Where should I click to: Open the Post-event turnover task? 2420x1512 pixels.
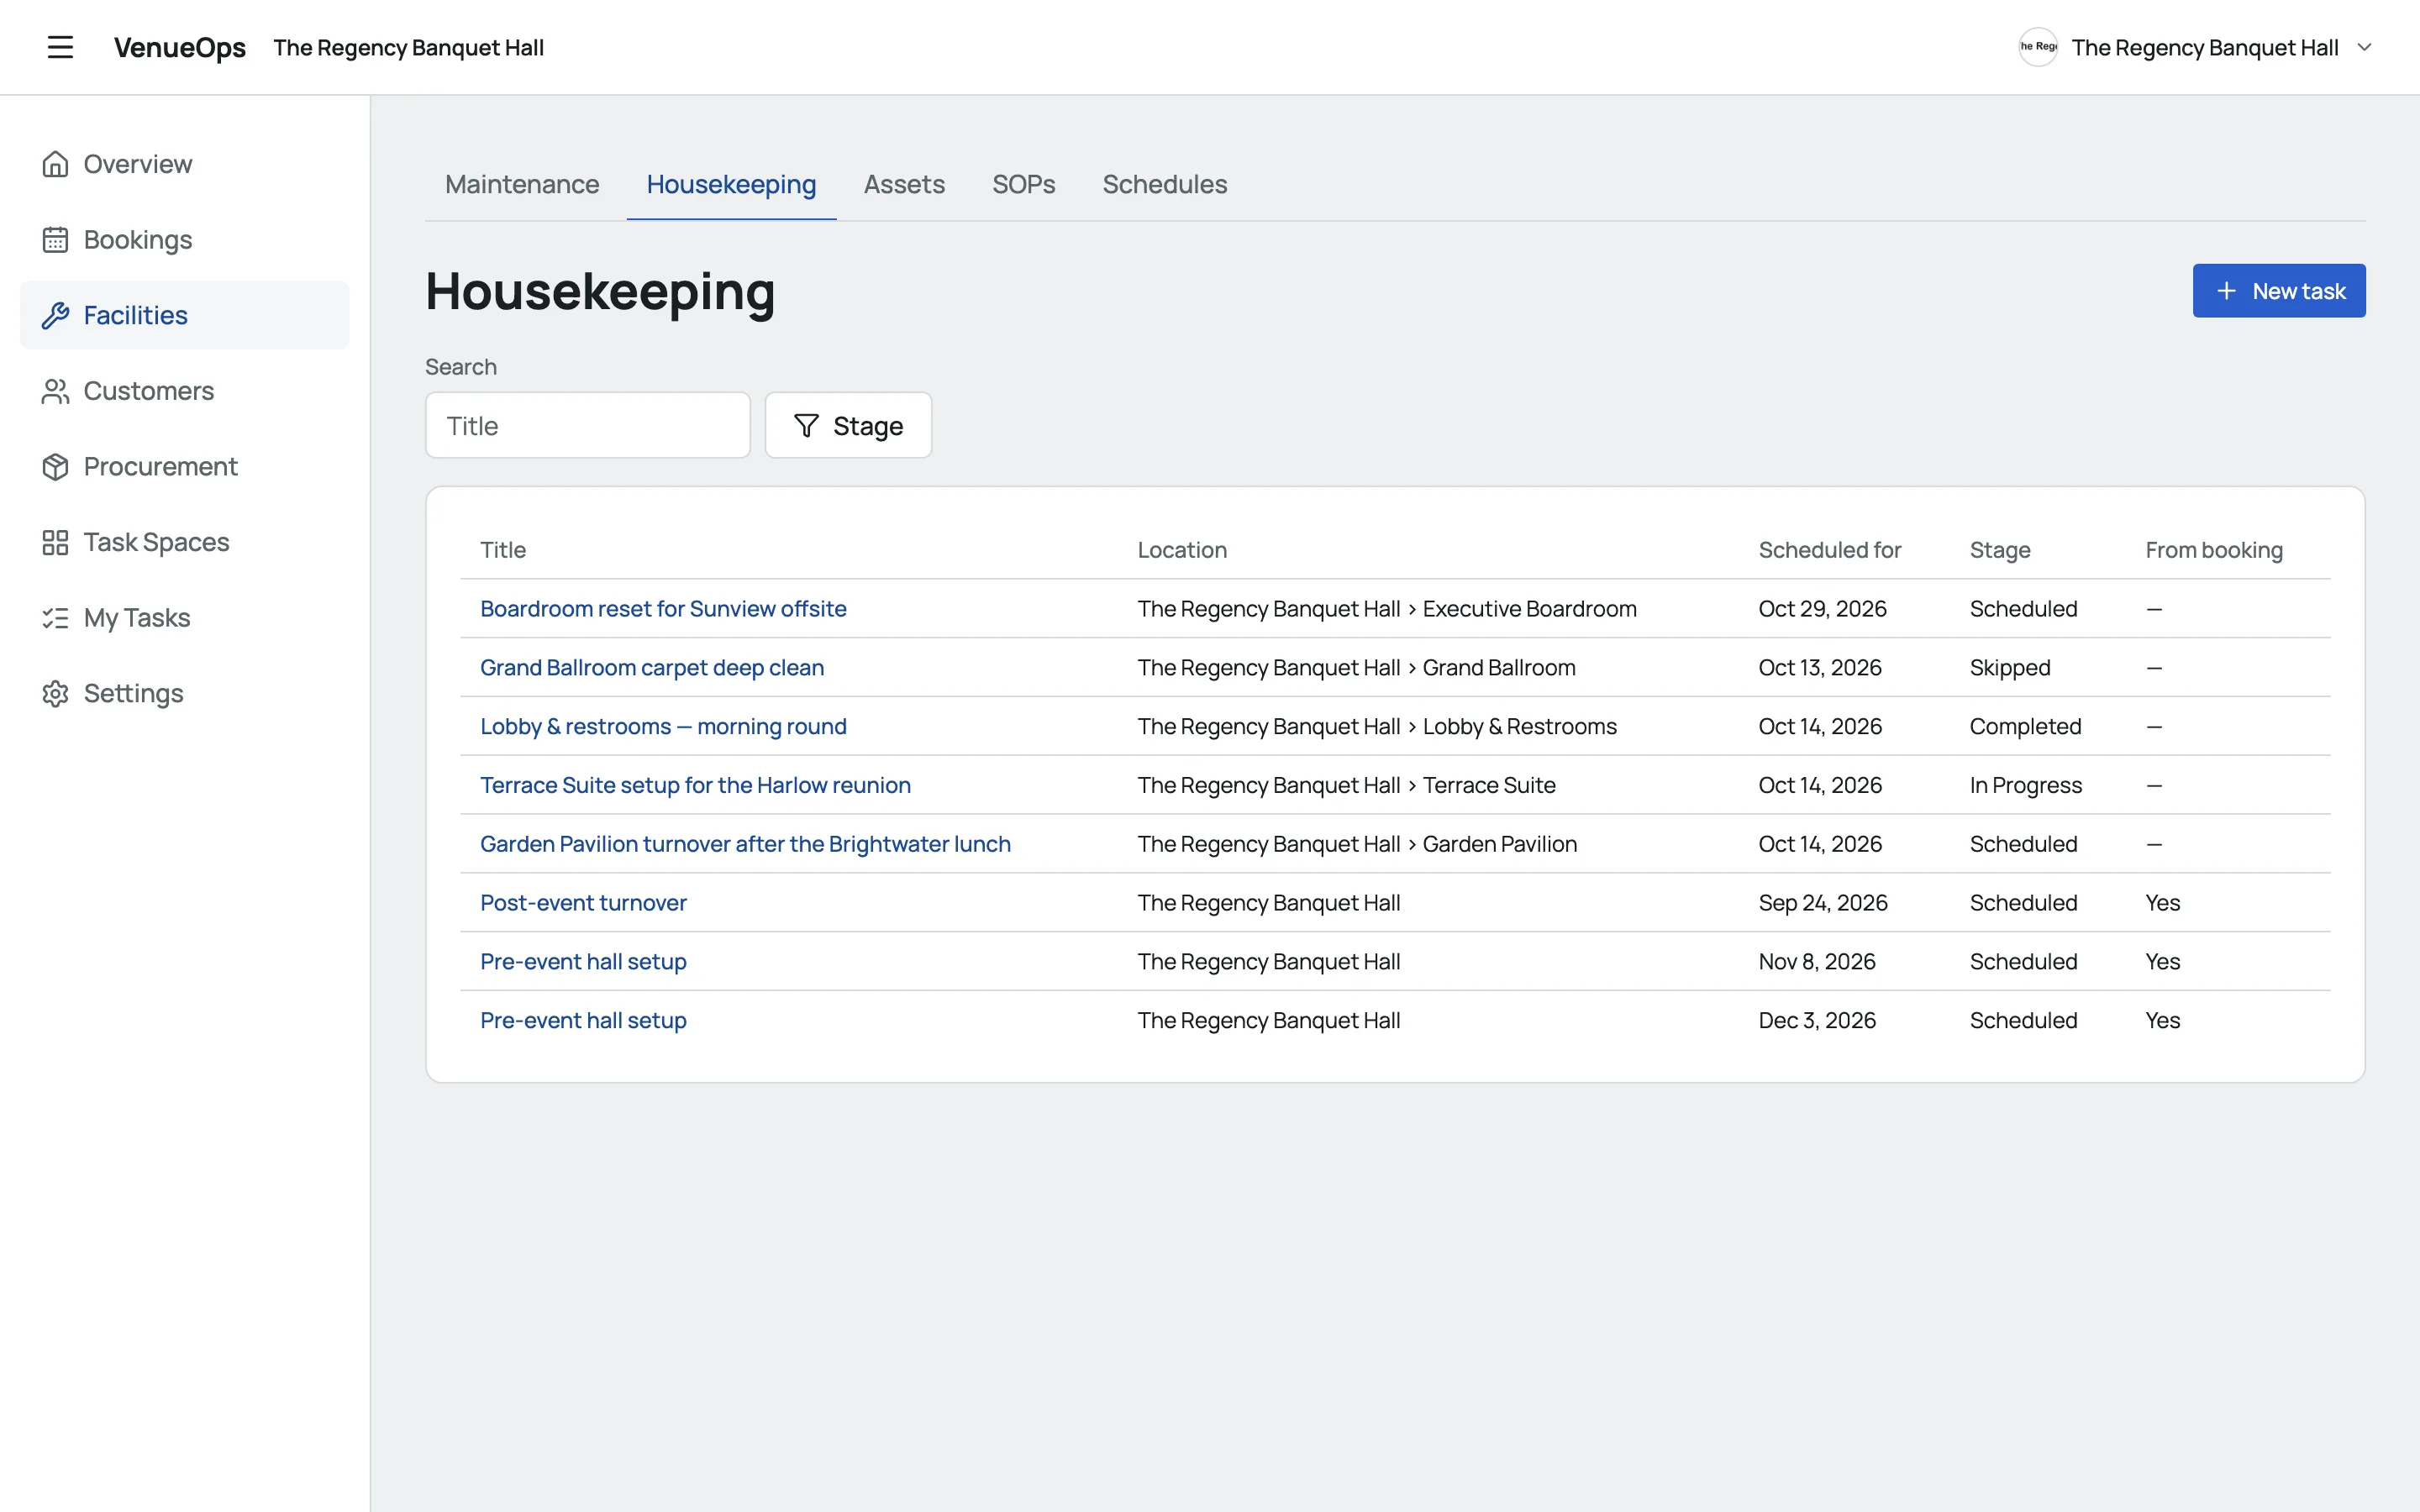(x=583, y=903)
